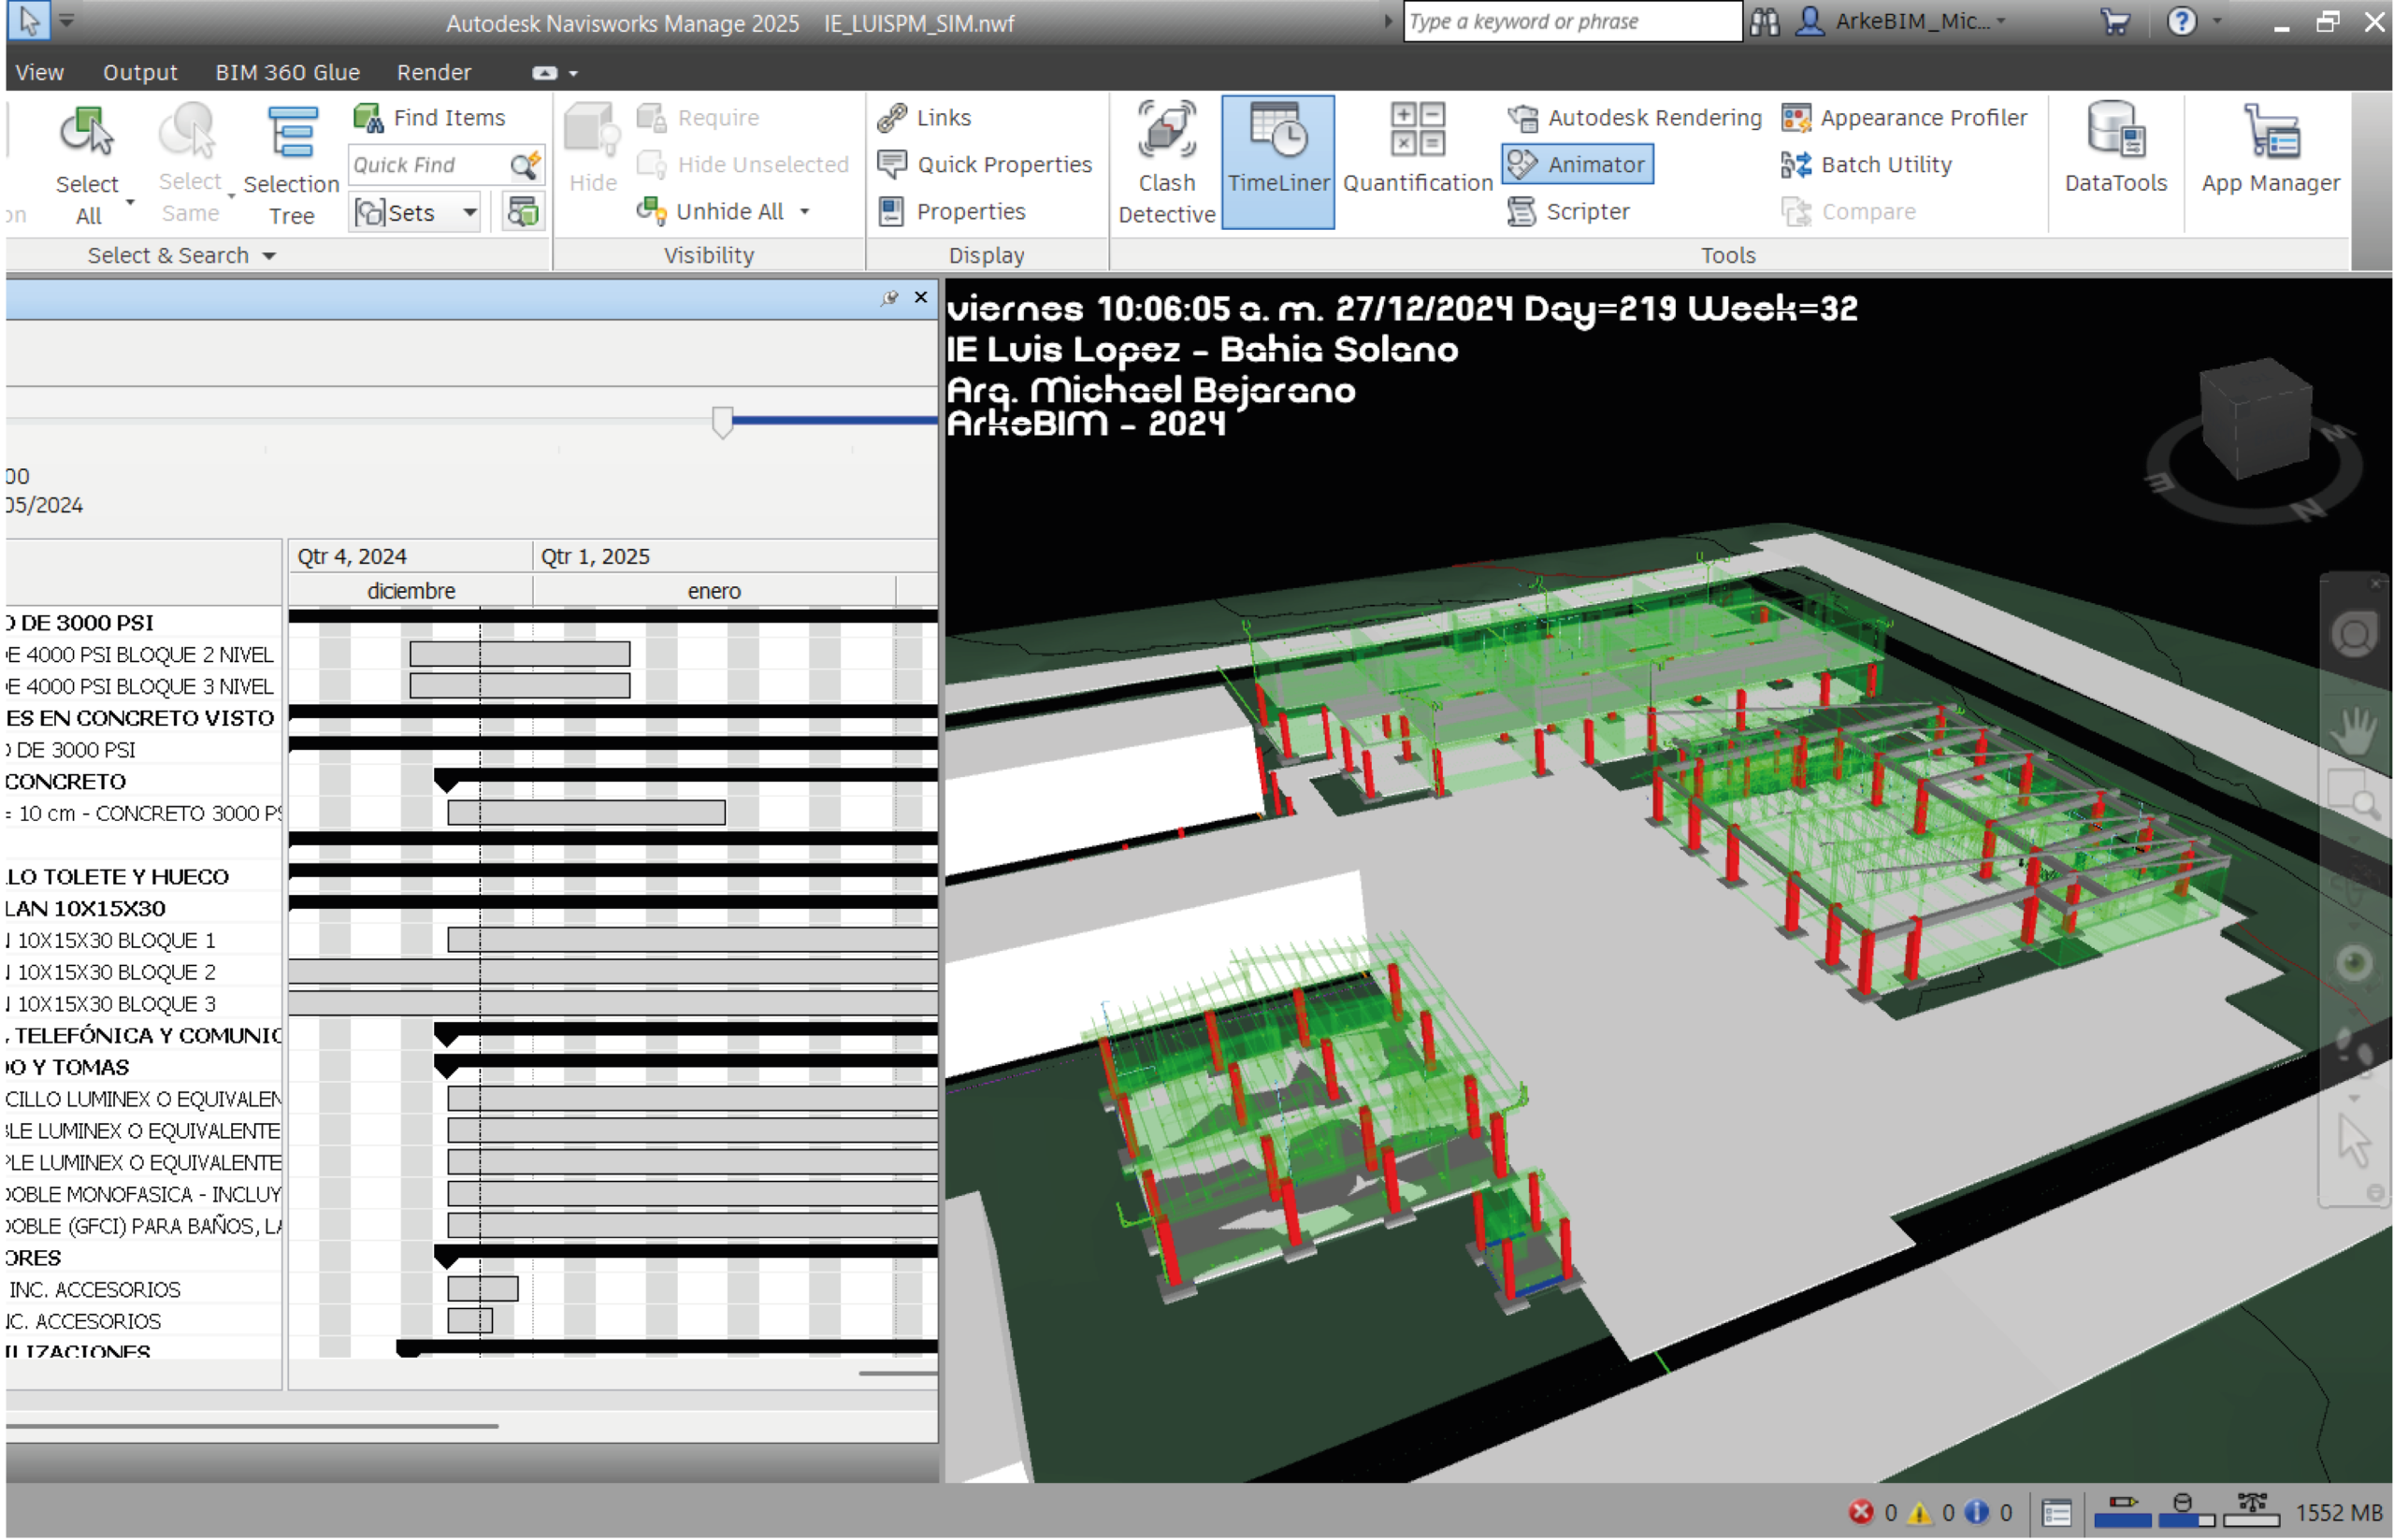
Task: Click Unhide All icon
Action: pos(651,211)
